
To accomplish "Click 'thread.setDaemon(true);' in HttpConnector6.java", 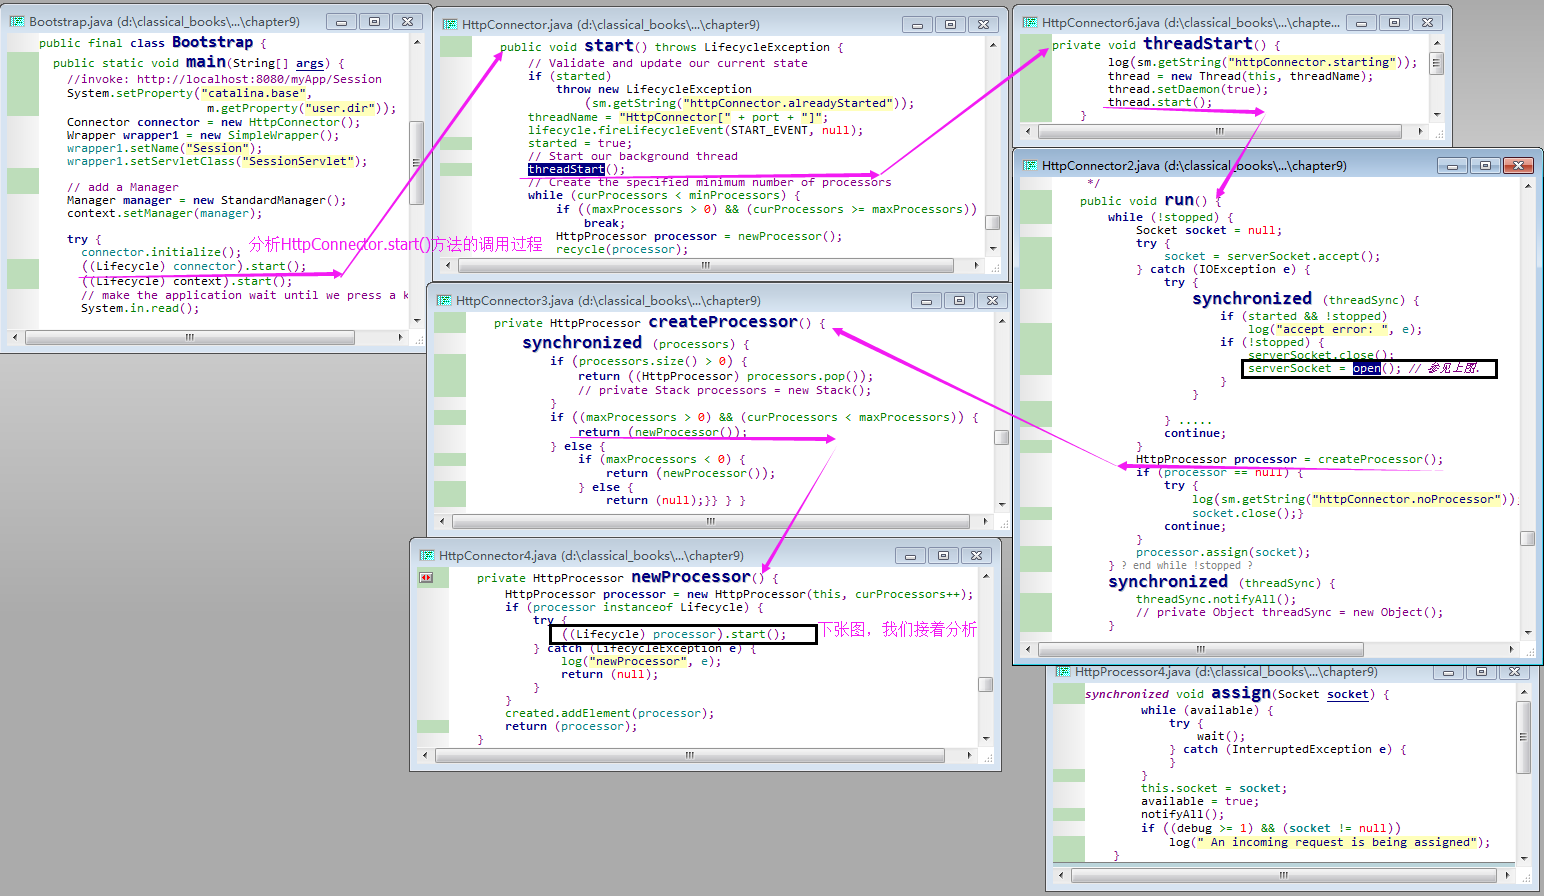I will [1188, 89].
